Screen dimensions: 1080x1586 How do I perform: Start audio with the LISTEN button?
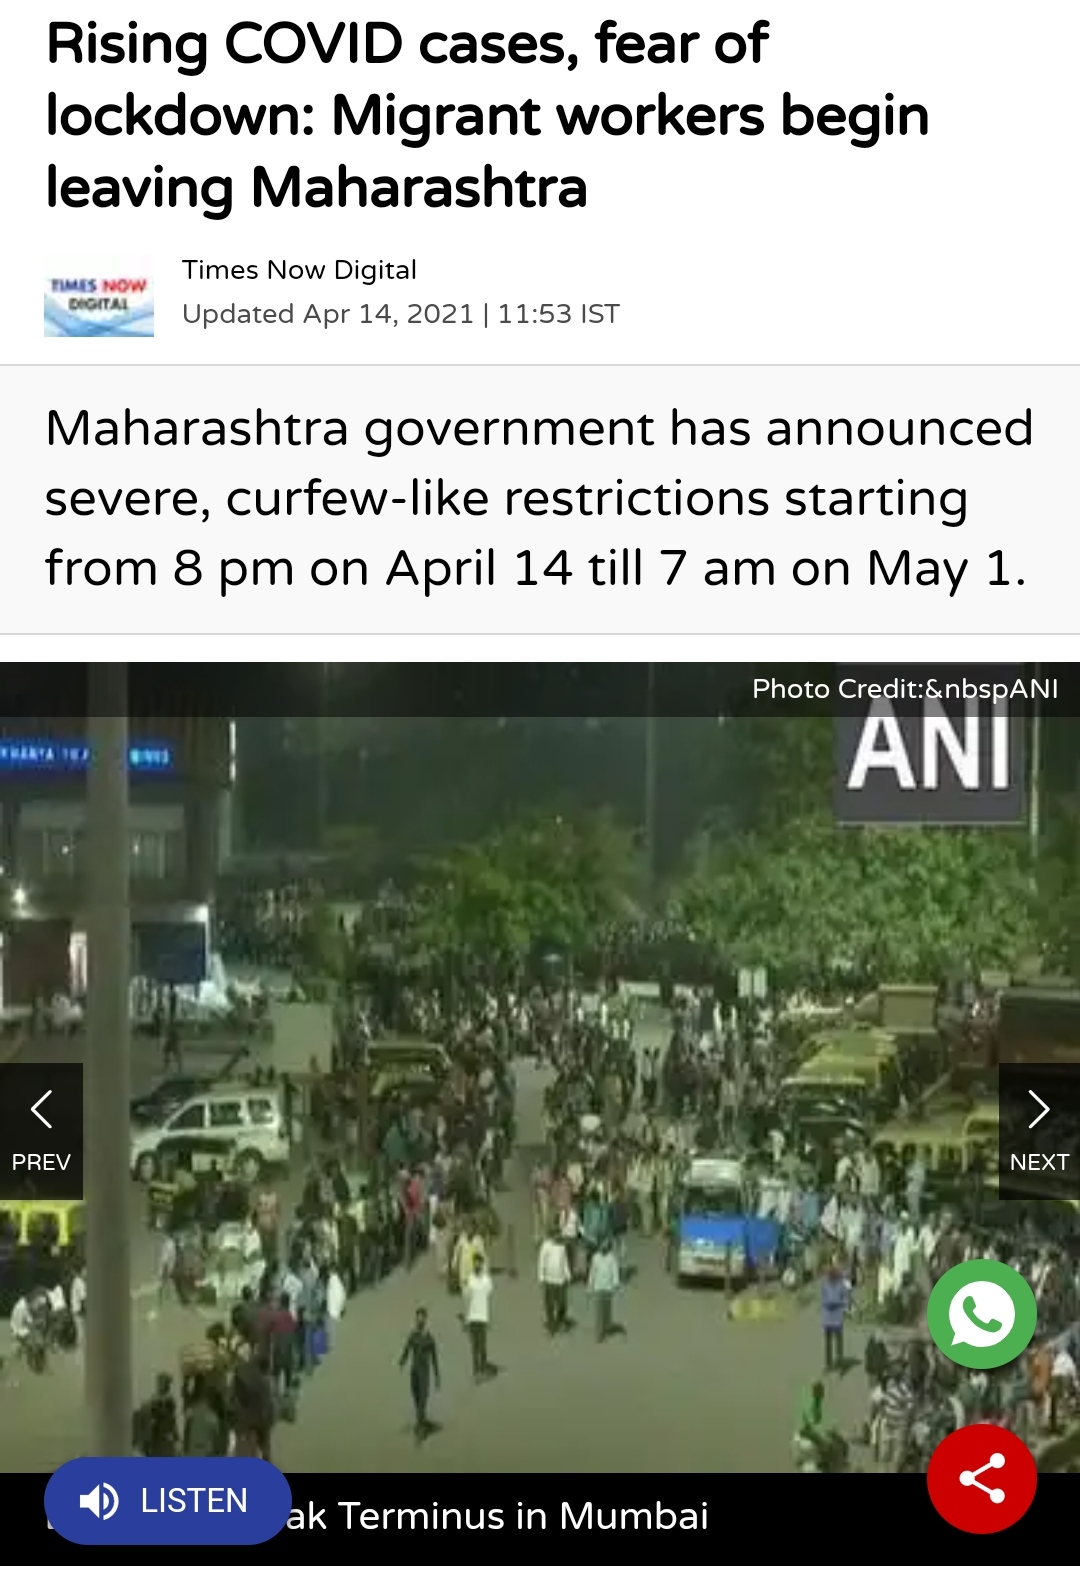point(167,1501)
